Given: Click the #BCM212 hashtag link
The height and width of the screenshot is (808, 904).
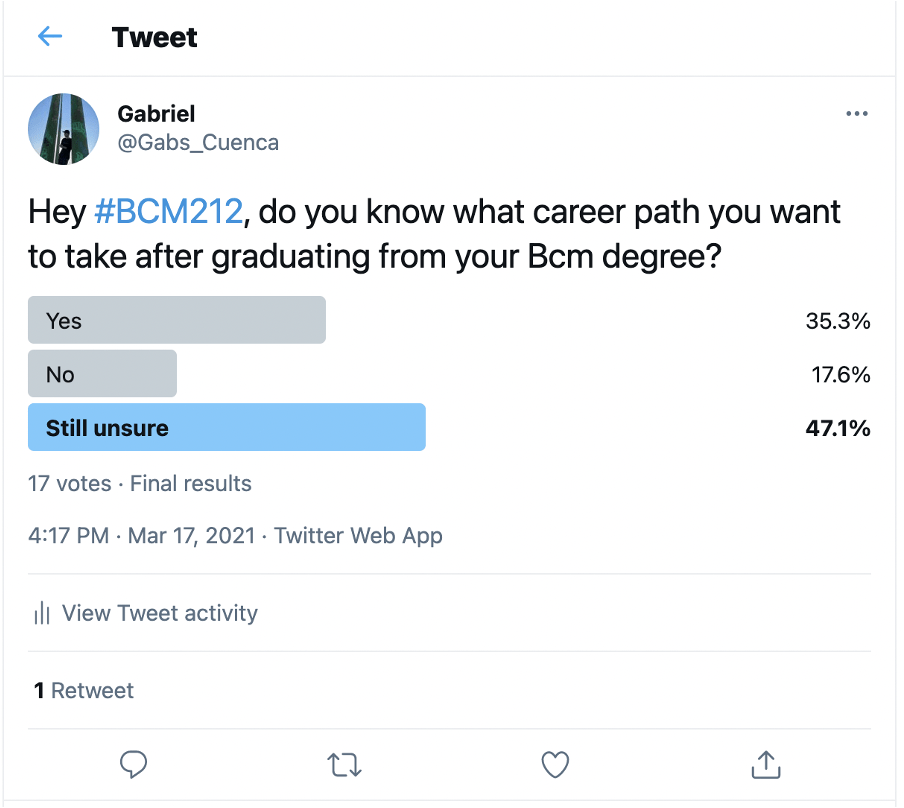Looking at the screenshot, I should (168, 212).
